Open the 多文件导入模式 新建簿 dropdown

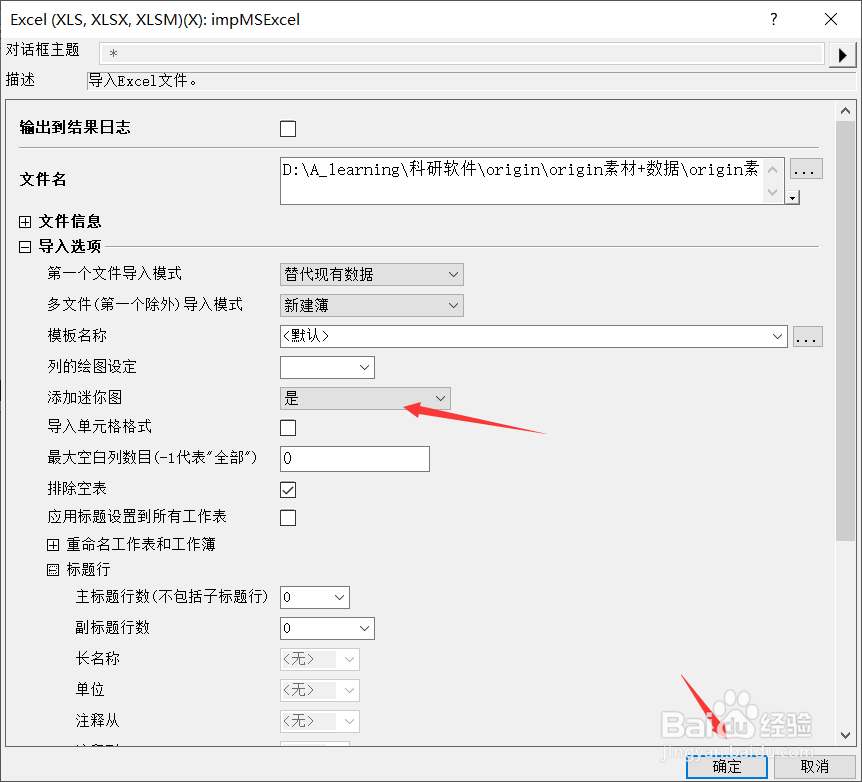tap(372, 305)
